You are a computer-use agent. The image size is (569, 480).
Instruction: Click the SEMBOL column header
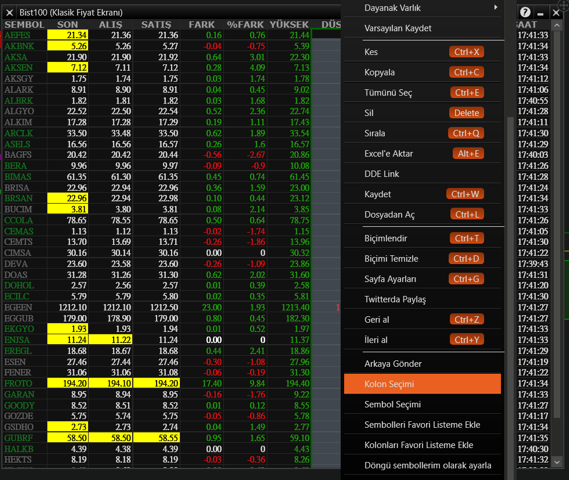coord(24,24)
